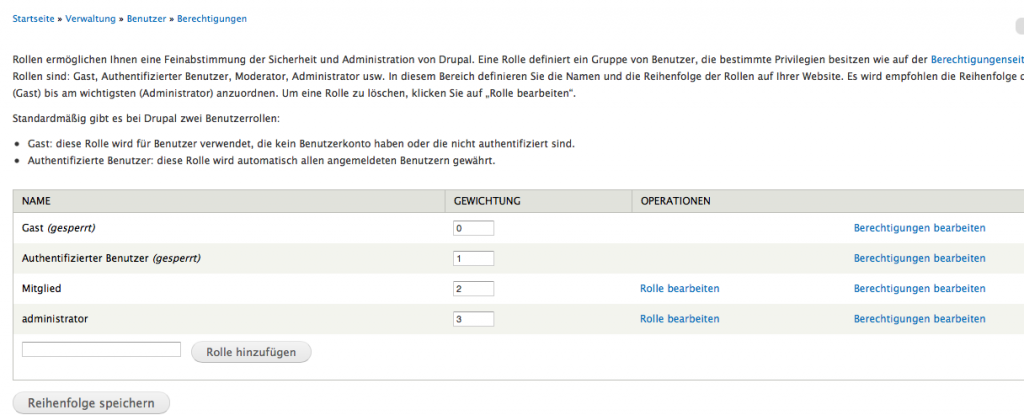
Task: Edit the administrator role
Action: [x=679, y=320]
